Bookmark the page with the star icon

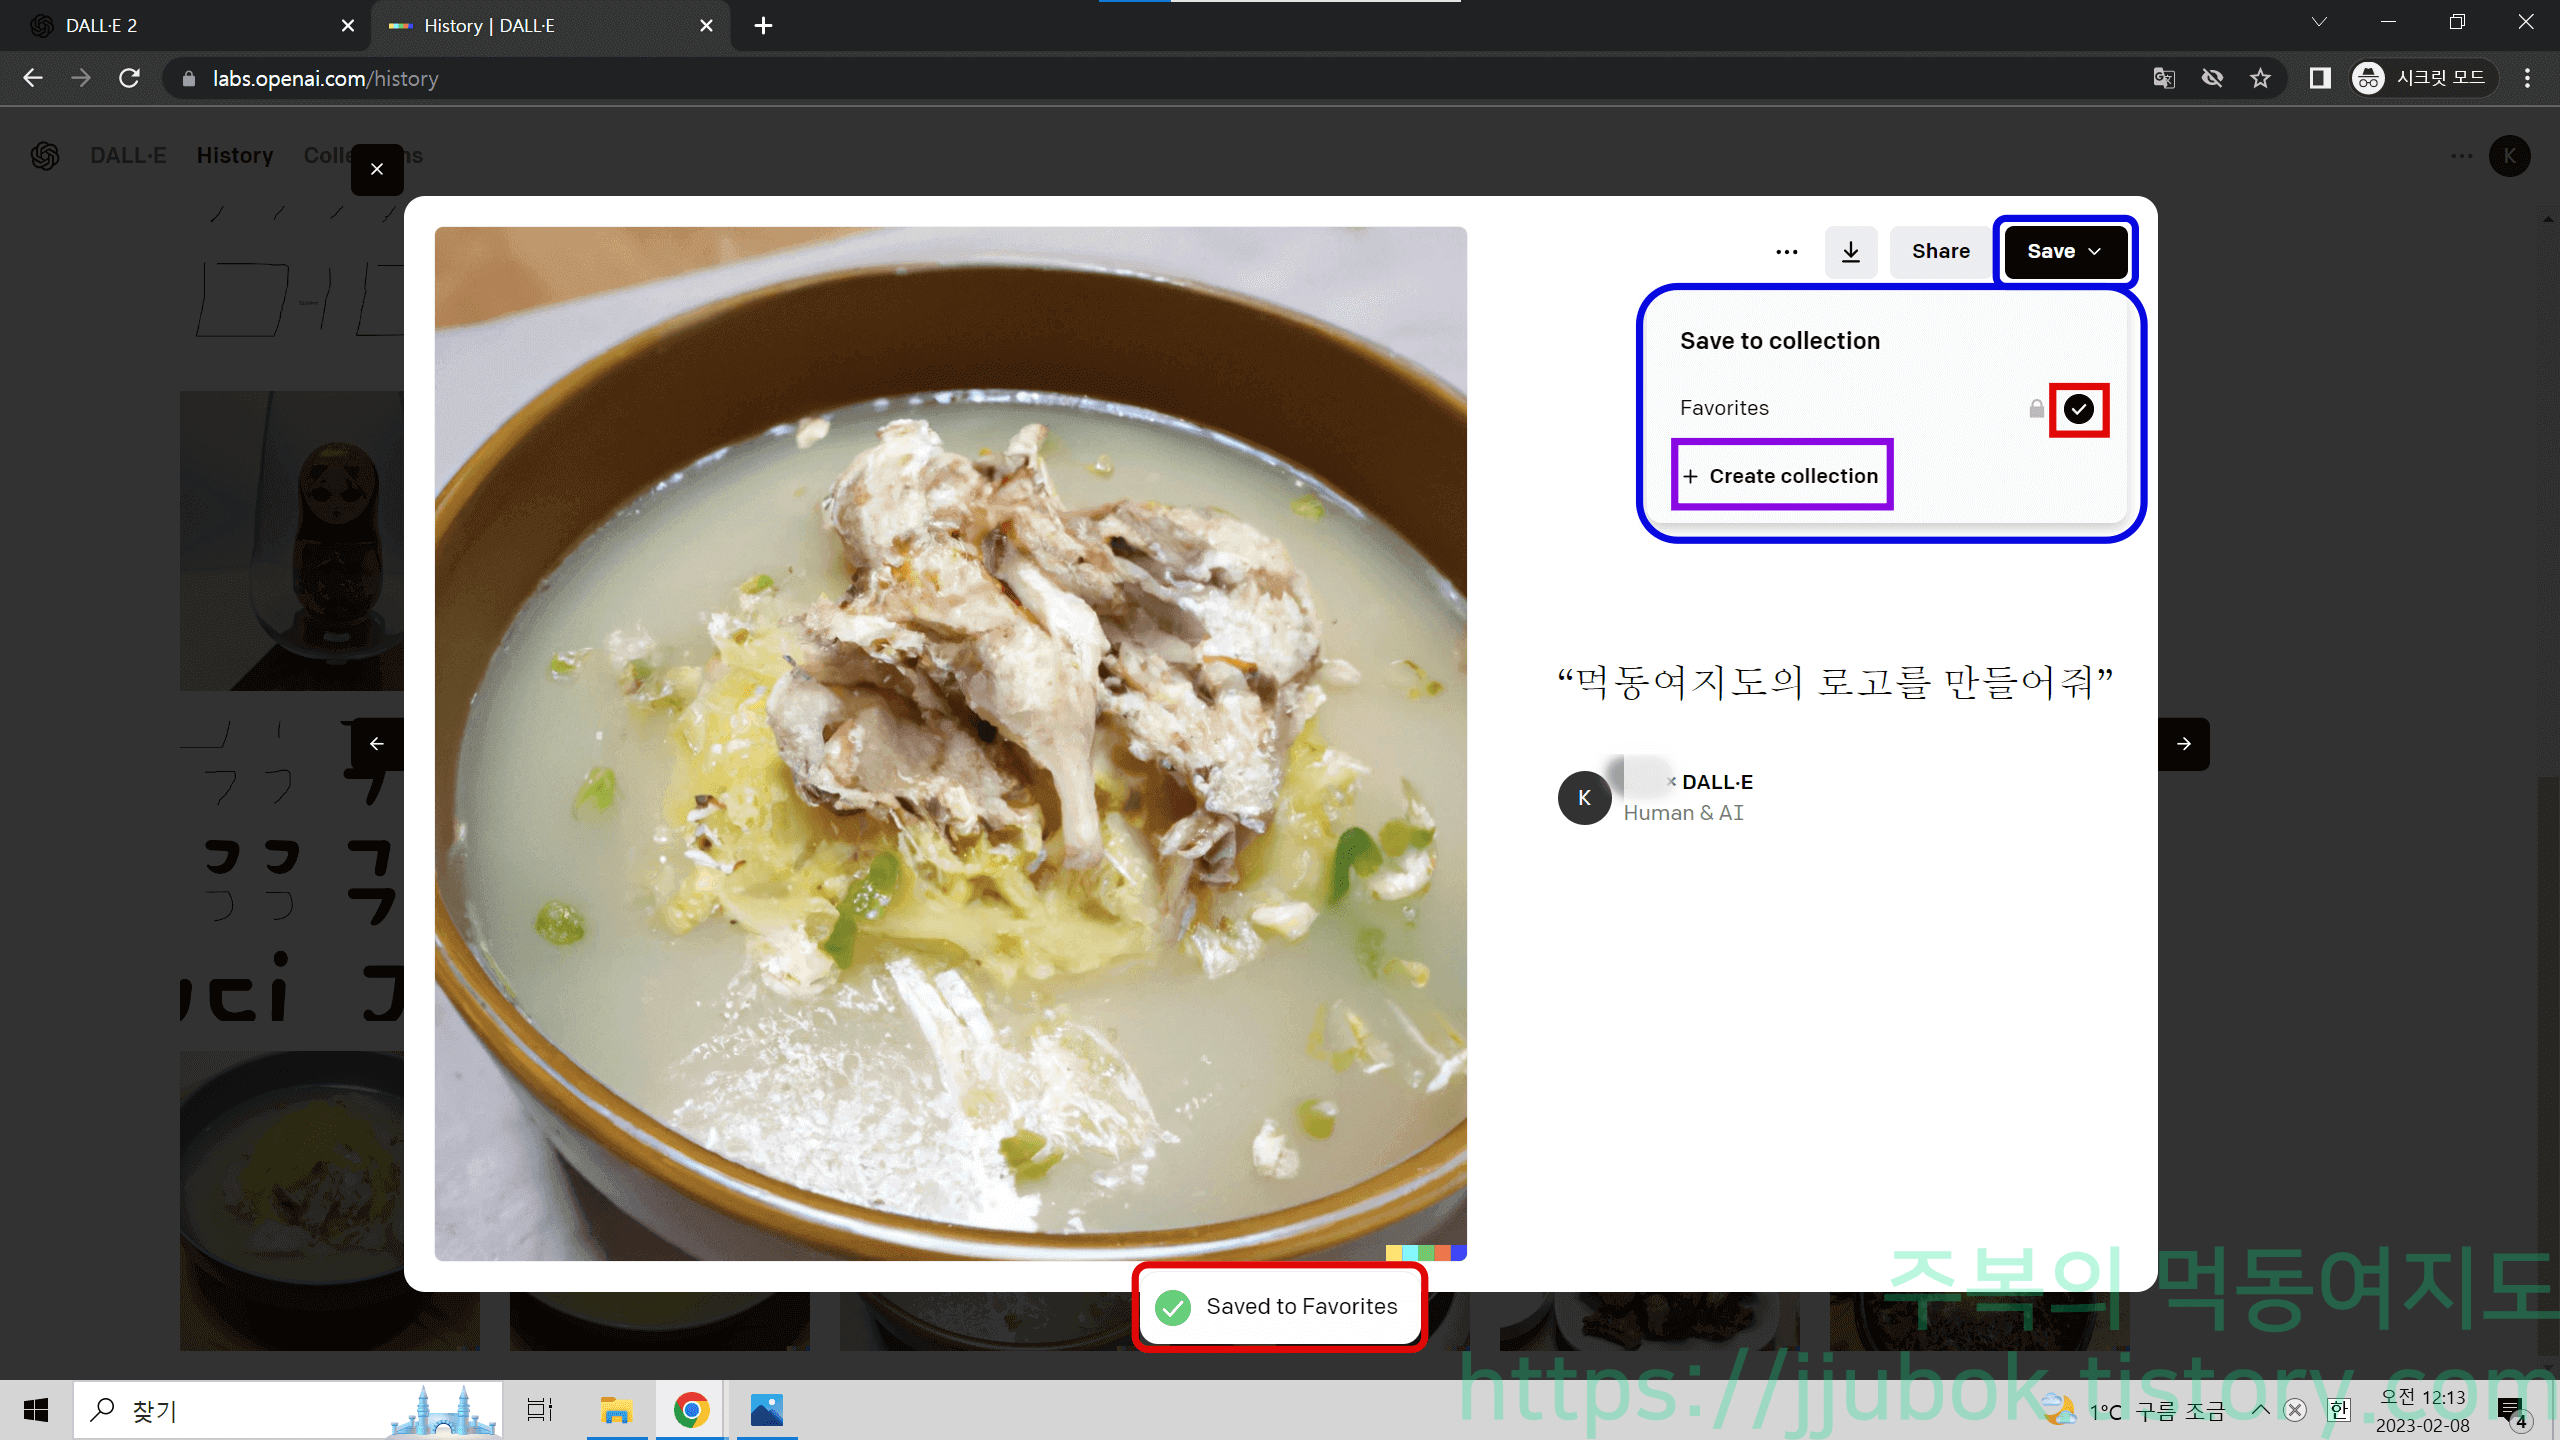pyautogui.click(x=2260, y=78)
